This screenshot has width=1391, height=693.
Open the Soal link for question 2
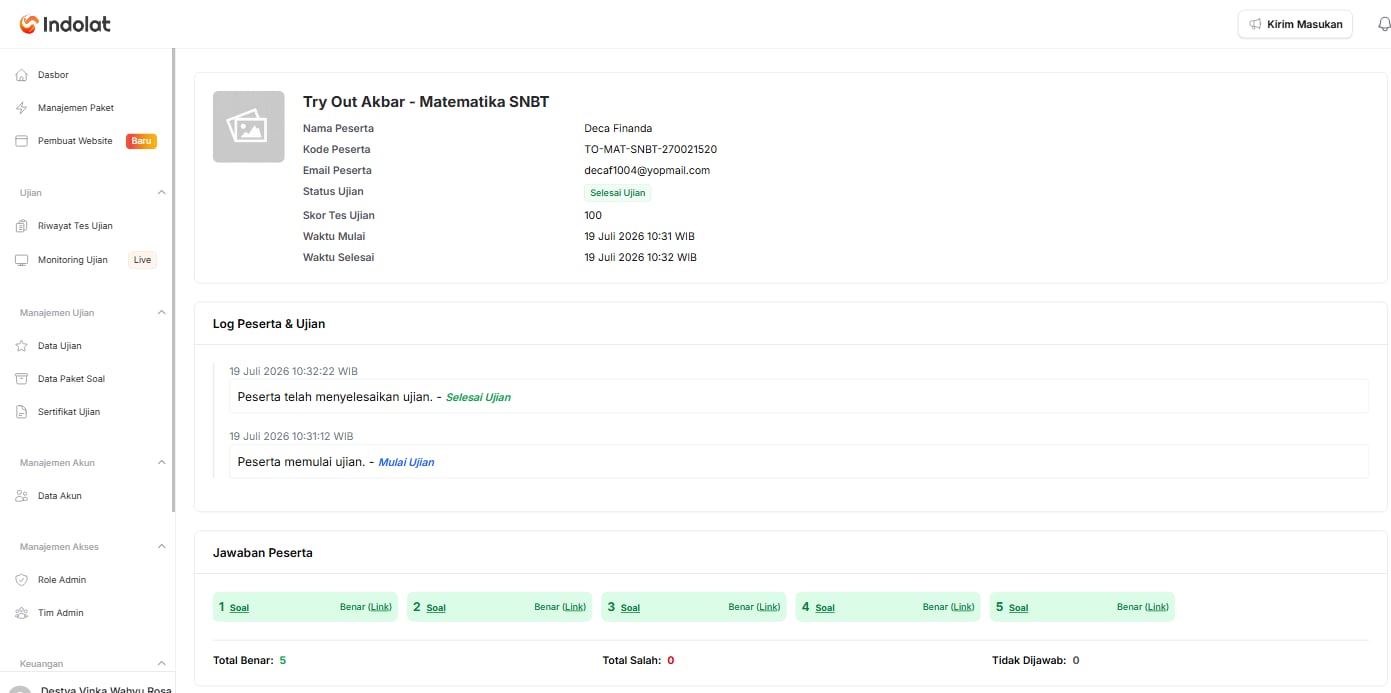436,608
